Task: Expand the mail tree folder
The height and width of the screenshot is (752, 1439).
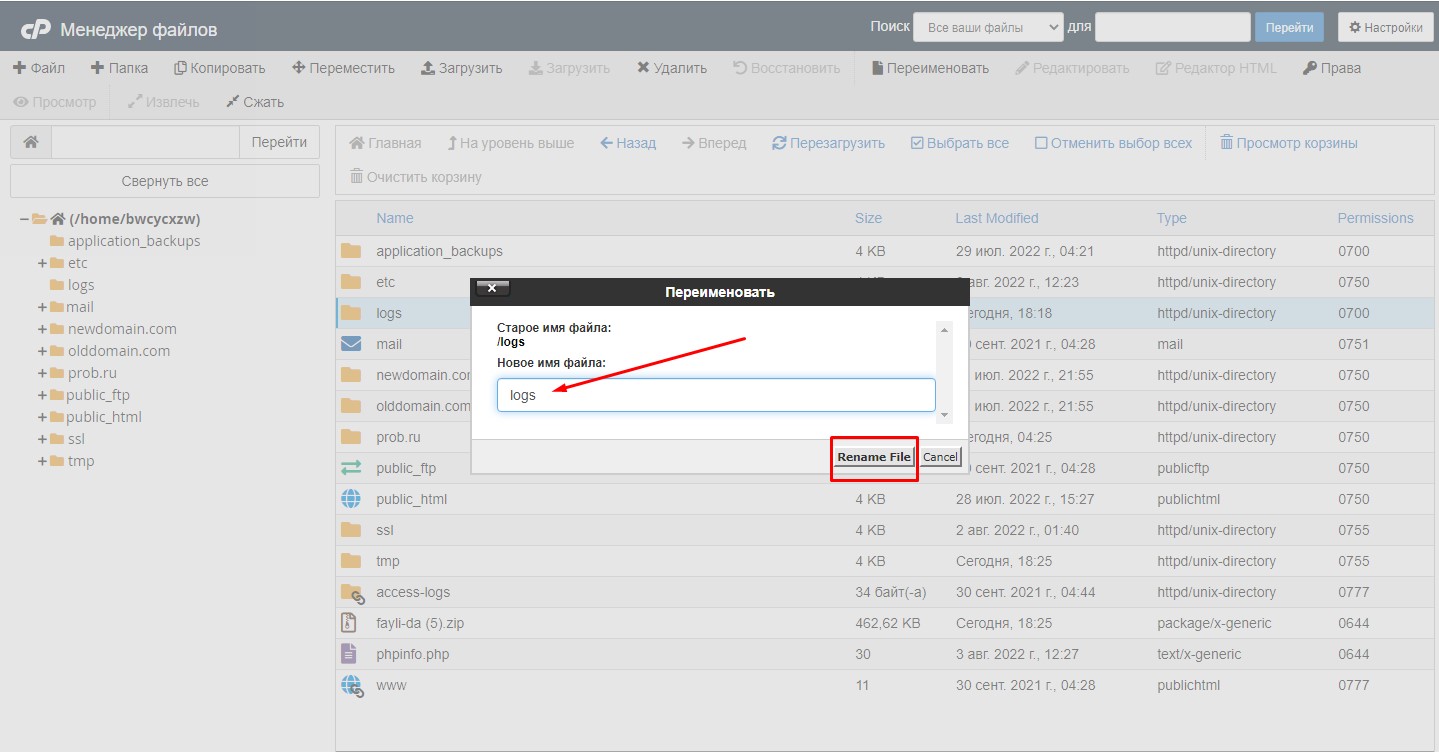Action: coord(43,307)
